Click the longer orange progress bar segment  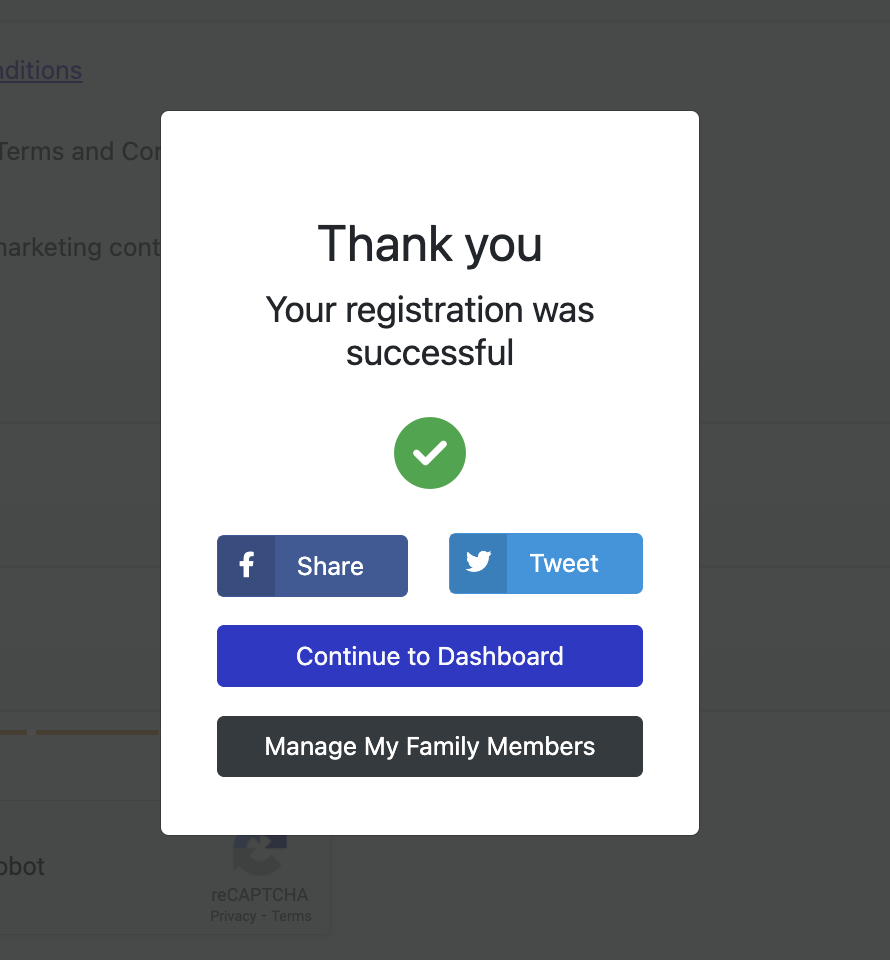[x=98, y=732]
